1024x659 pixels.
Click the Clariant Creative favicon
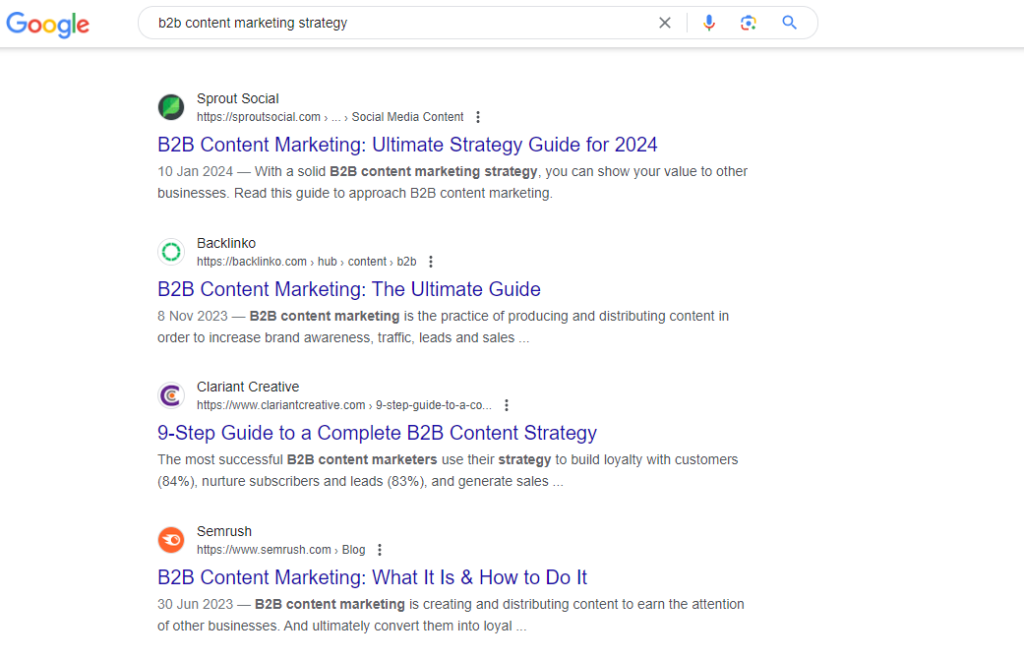pos(171,395)
